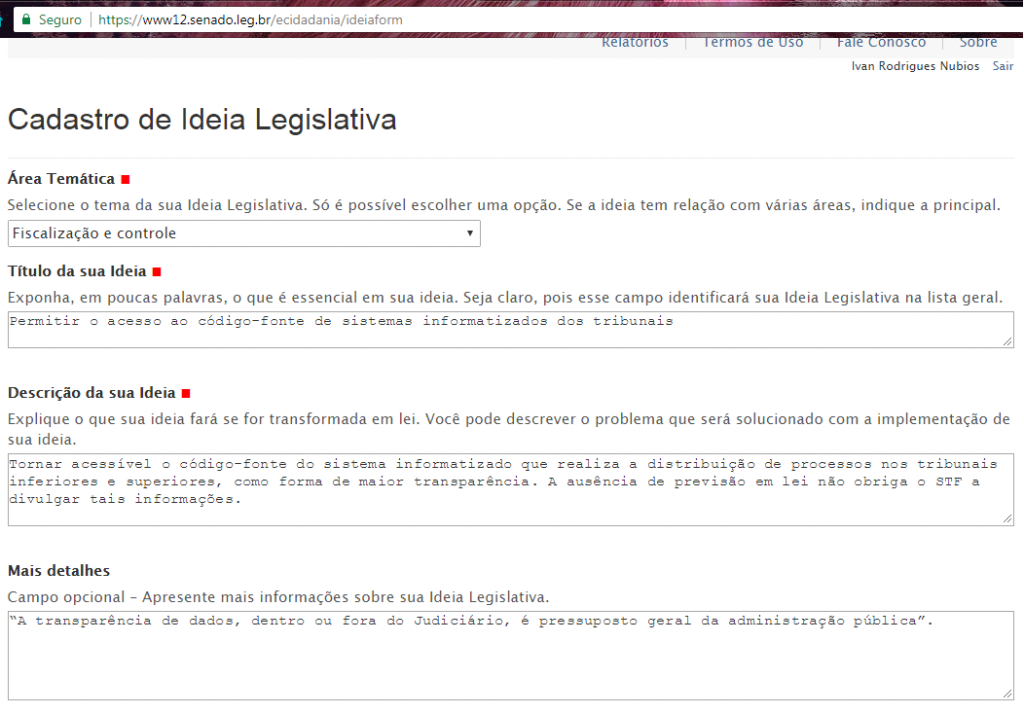Click arrow beside Fiscalização e controle
This screenshot has width=1024, height=714.
click(469, 233)
